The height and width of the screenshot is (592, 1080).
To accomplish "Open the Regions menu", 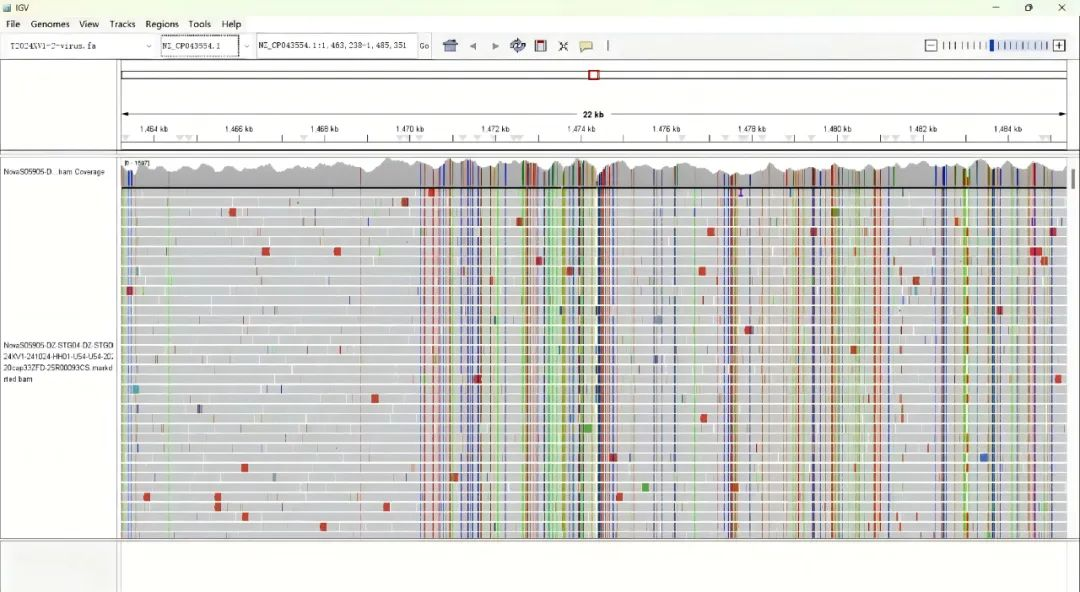I will pos(162,24).
